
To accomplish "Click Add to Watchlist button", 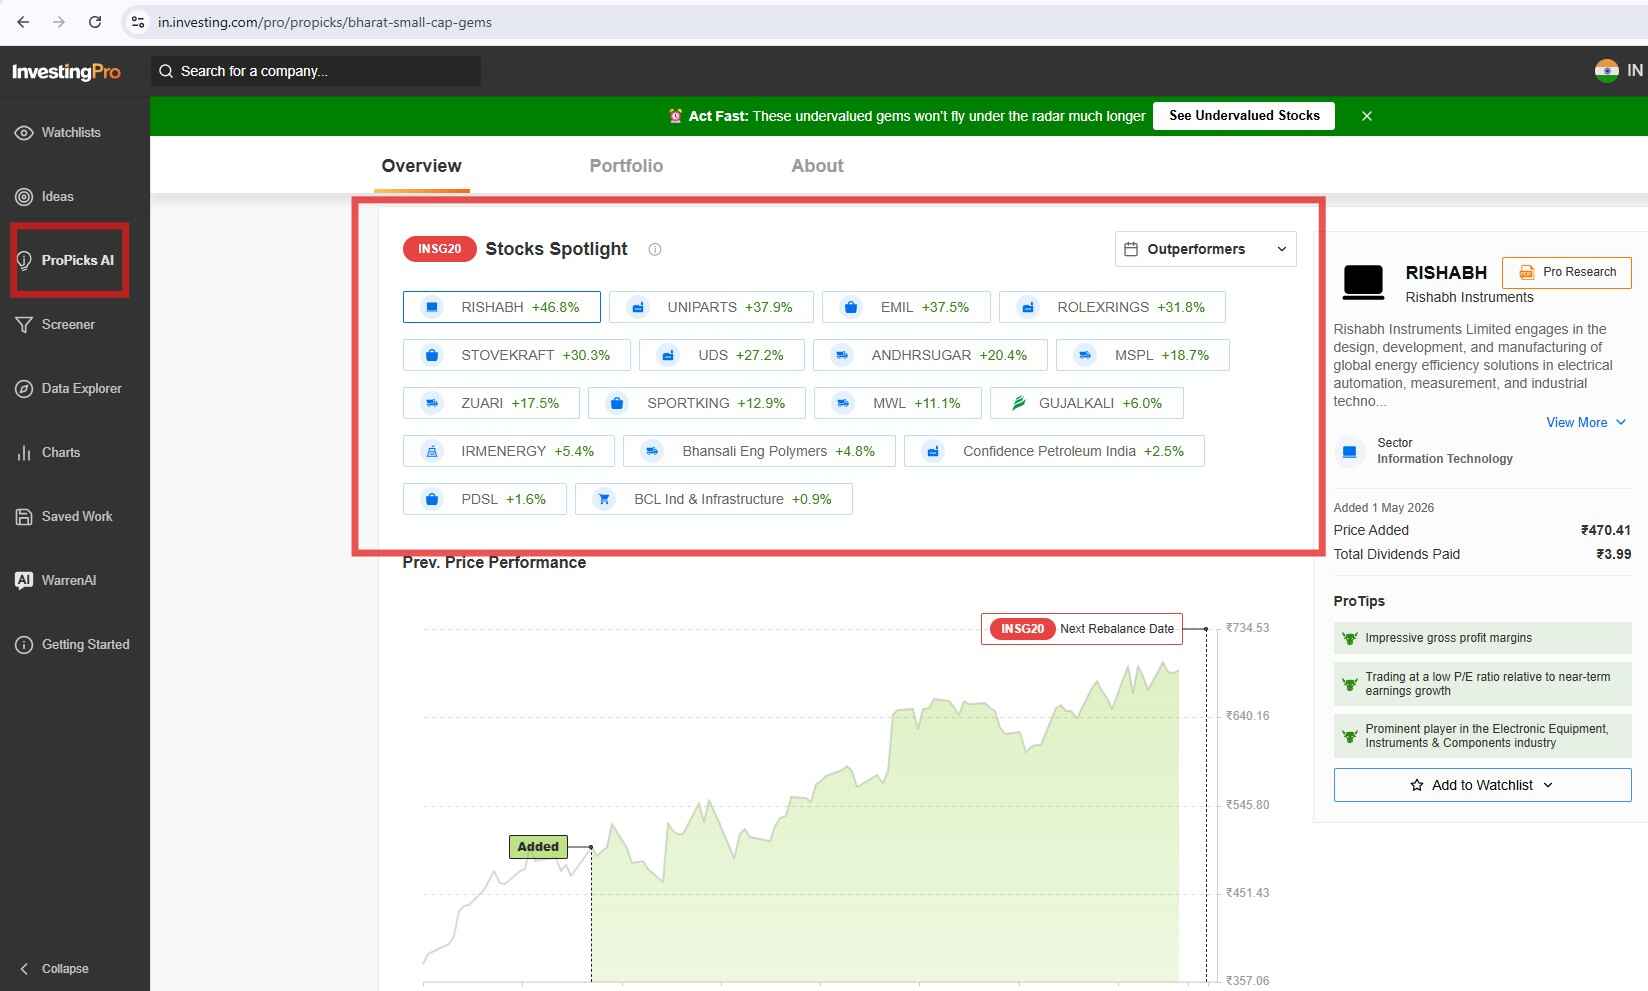I will coord(1482,785).
